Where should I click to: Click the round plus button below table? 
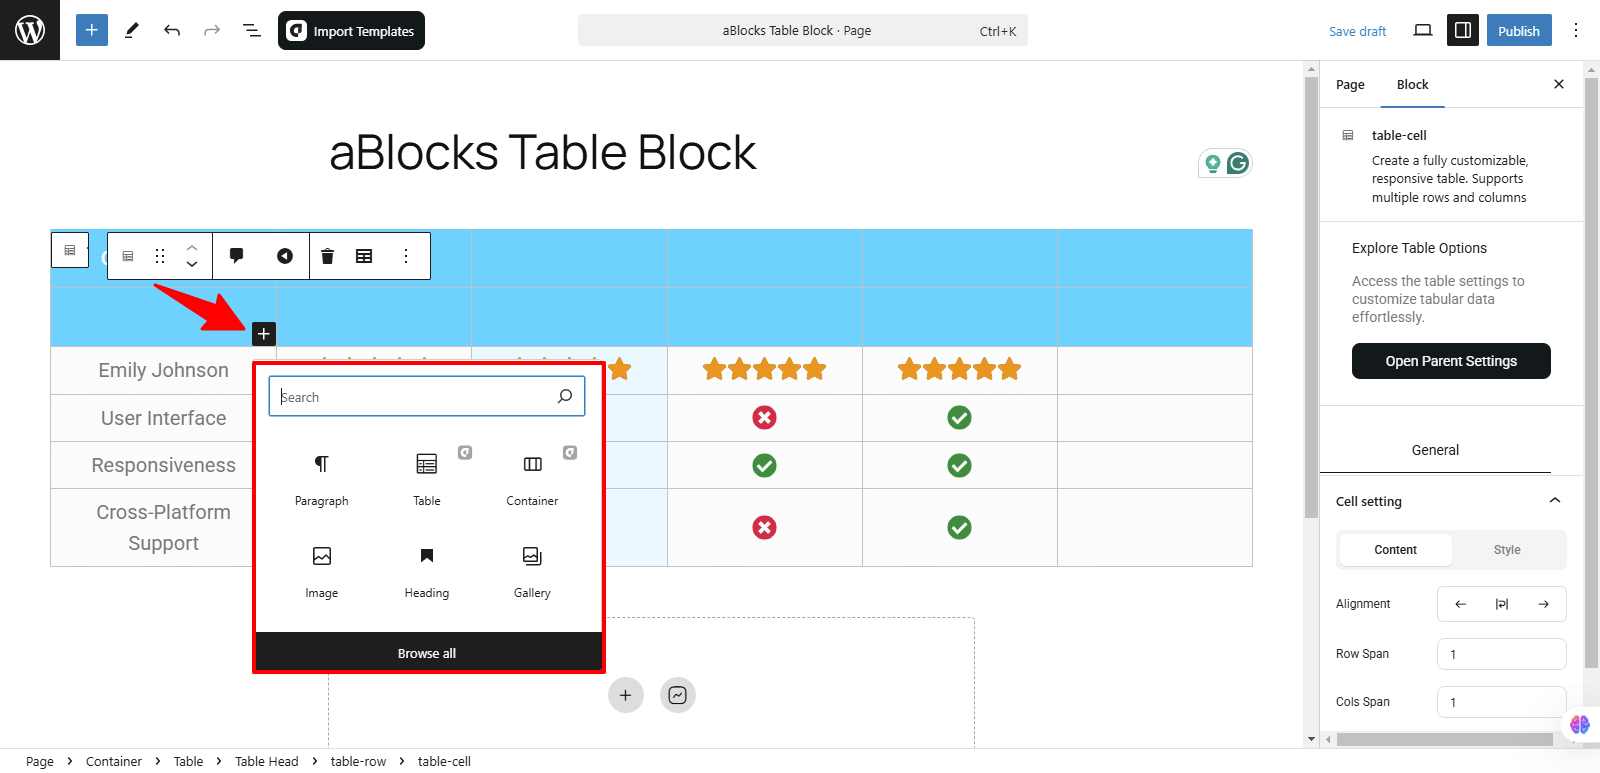tap(625, 695)
